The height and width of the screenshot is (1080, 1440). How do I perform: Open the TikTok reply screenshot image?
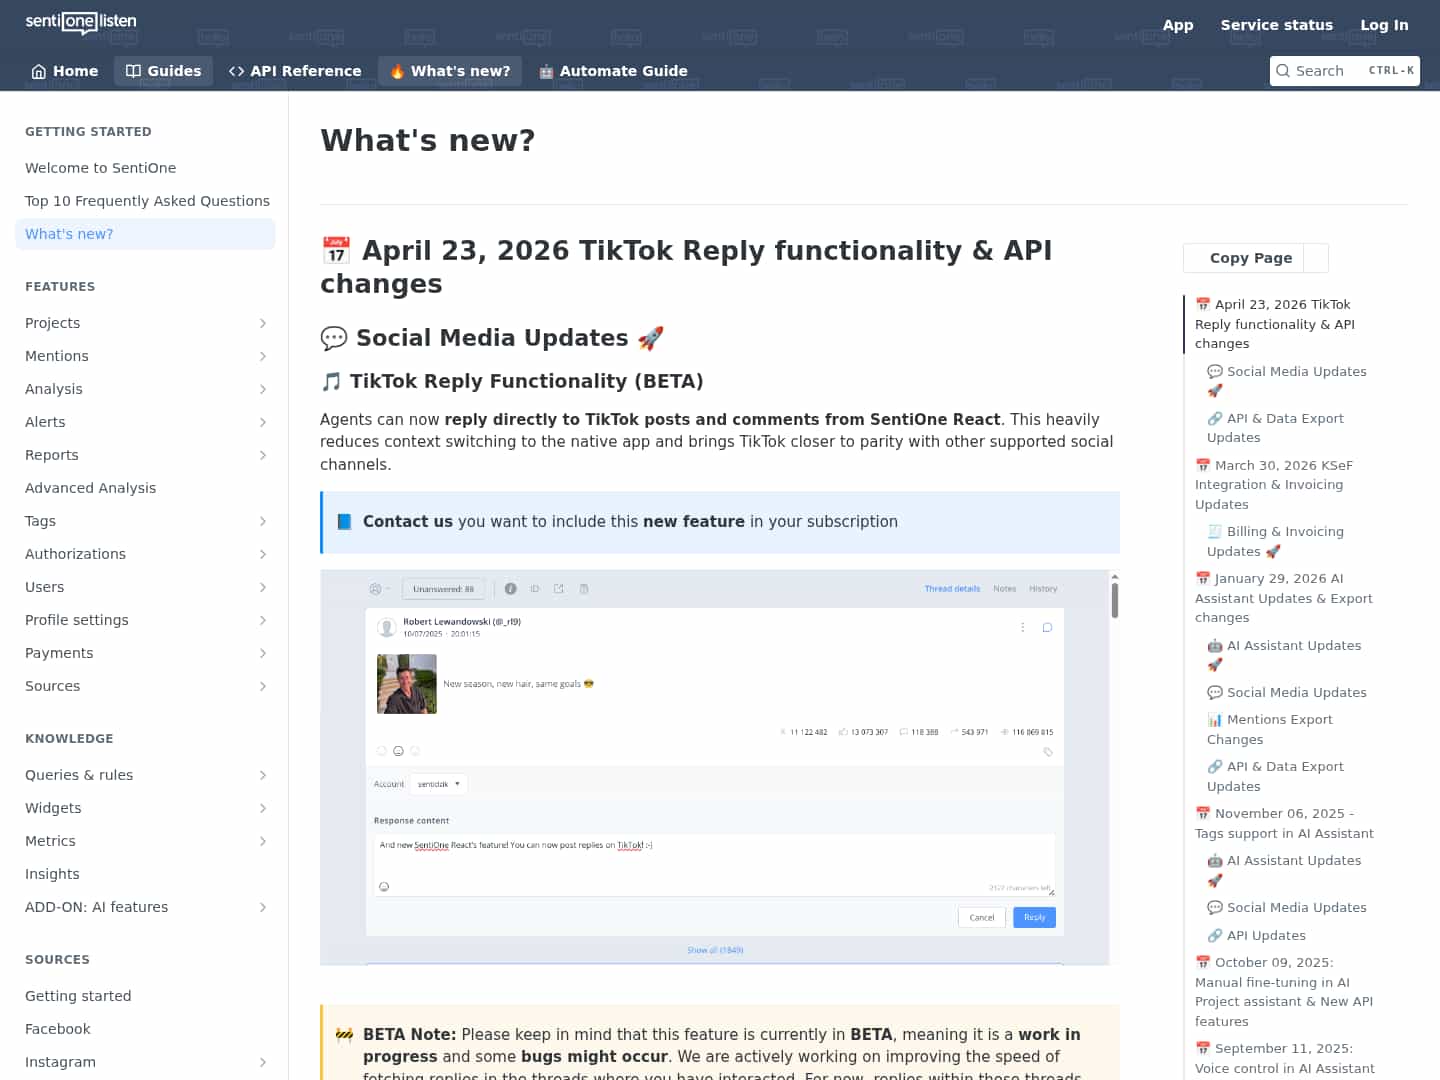[714, 768]
